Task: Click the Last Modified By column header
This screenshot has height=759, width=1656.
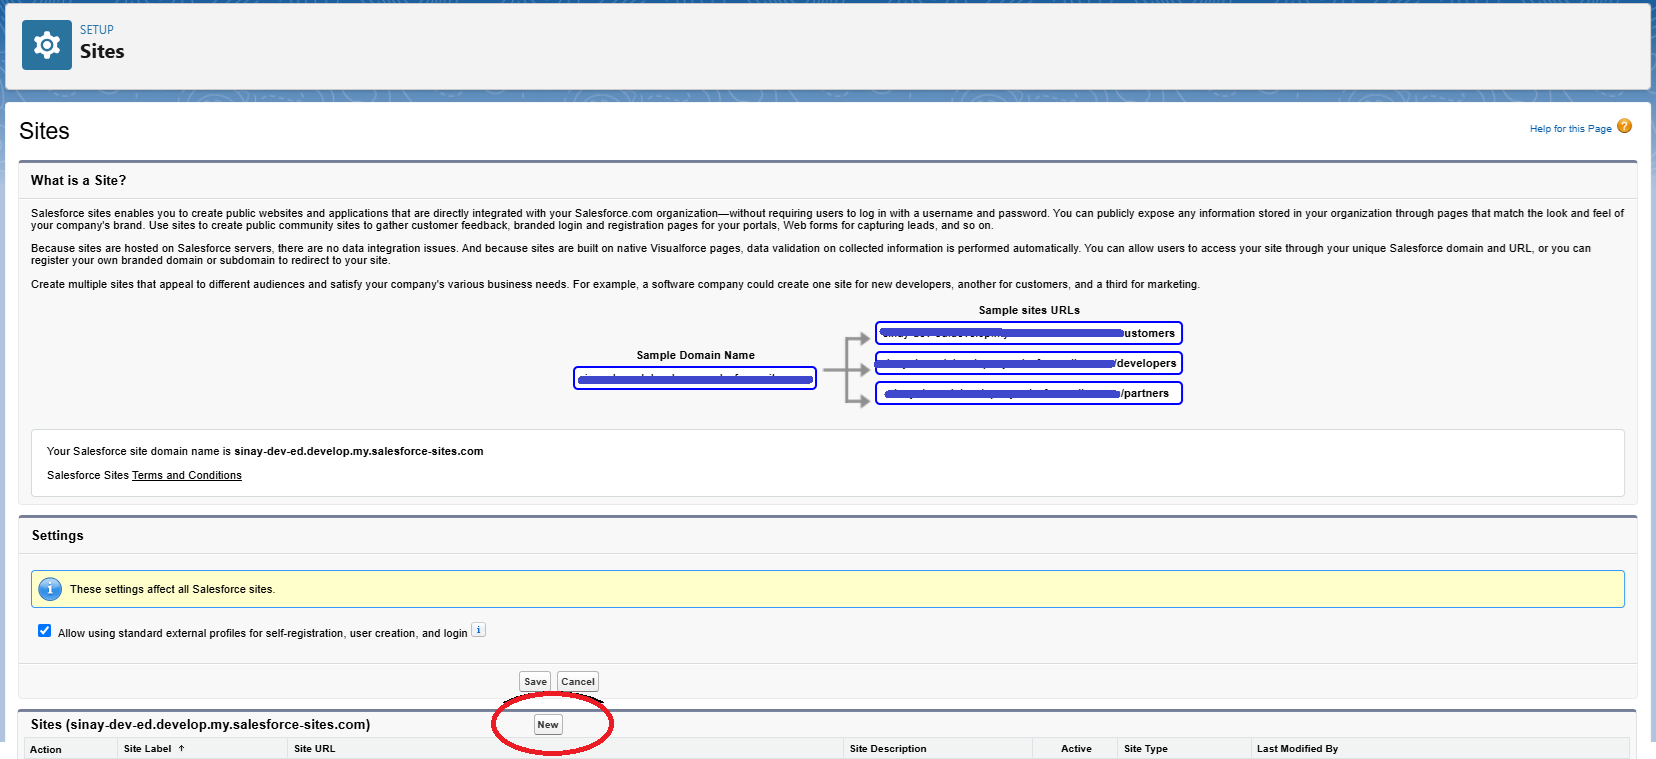Action: click(x=1297, y=749)
